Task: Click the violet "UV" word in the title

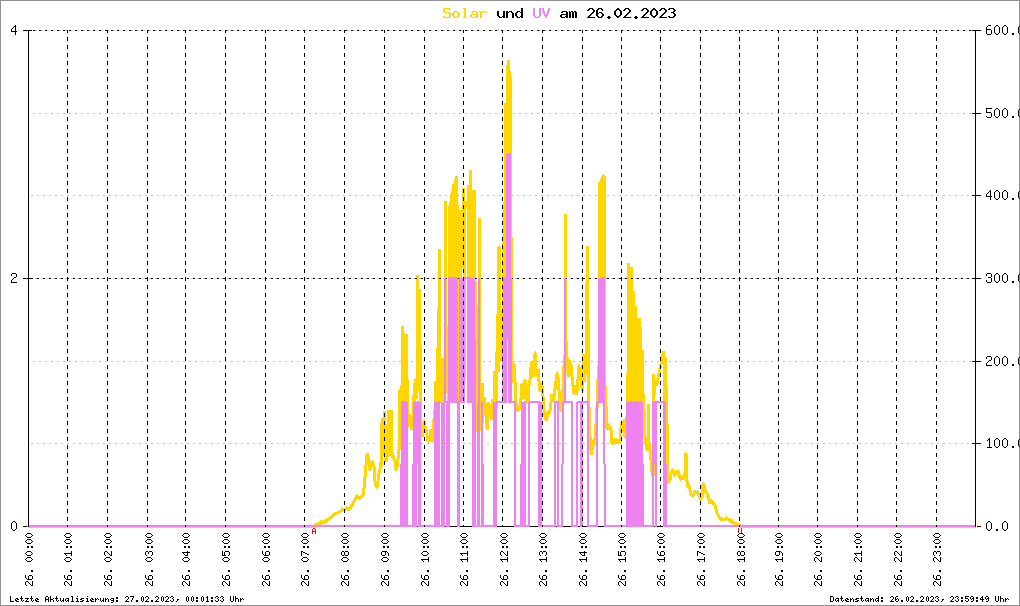Action: click(541, 13)
